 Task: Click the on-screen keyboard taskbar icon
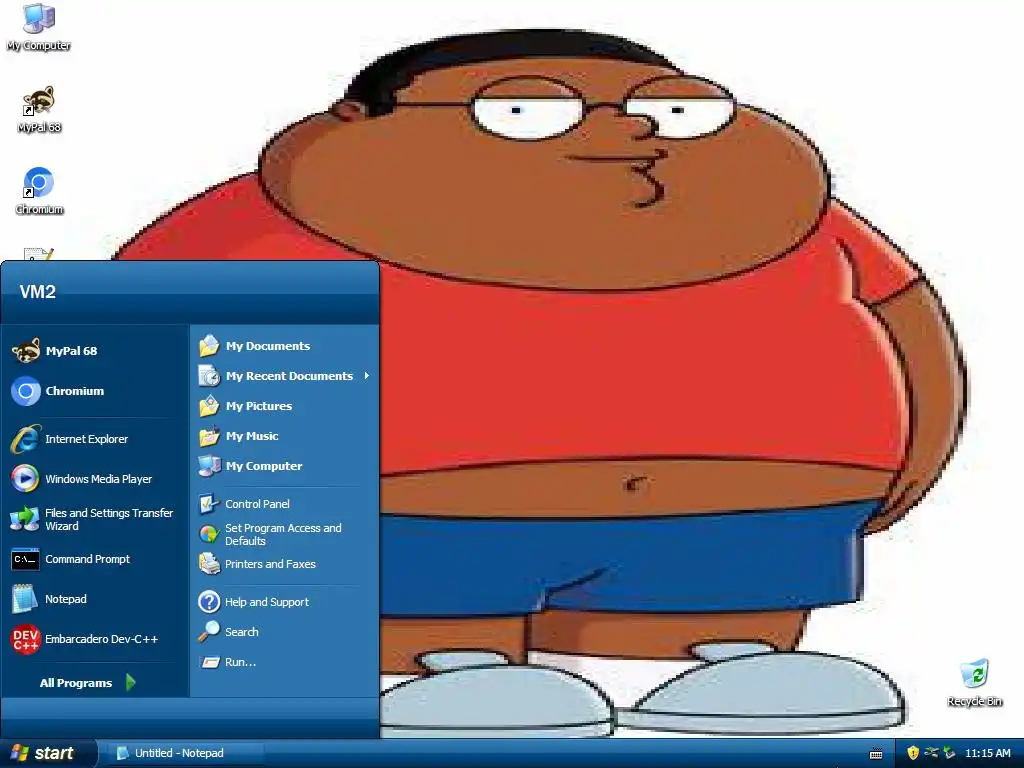876,754
